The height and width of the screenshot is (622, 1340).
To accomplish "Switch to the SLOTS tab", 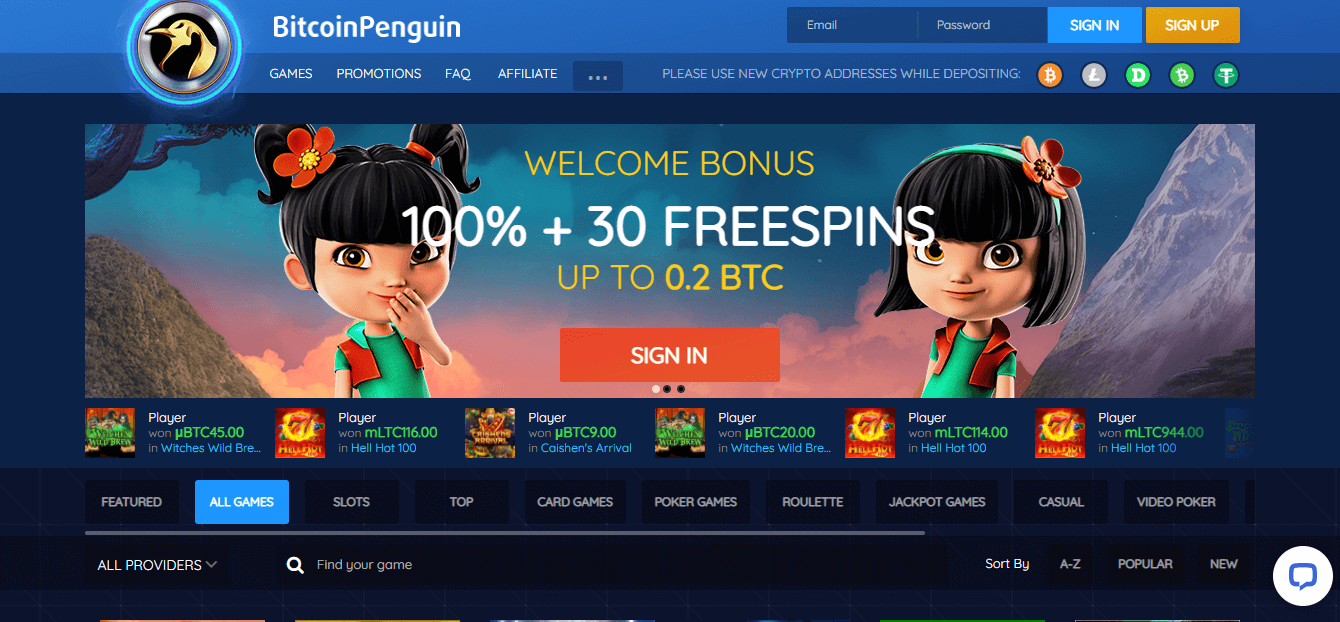I will point(351,502).
